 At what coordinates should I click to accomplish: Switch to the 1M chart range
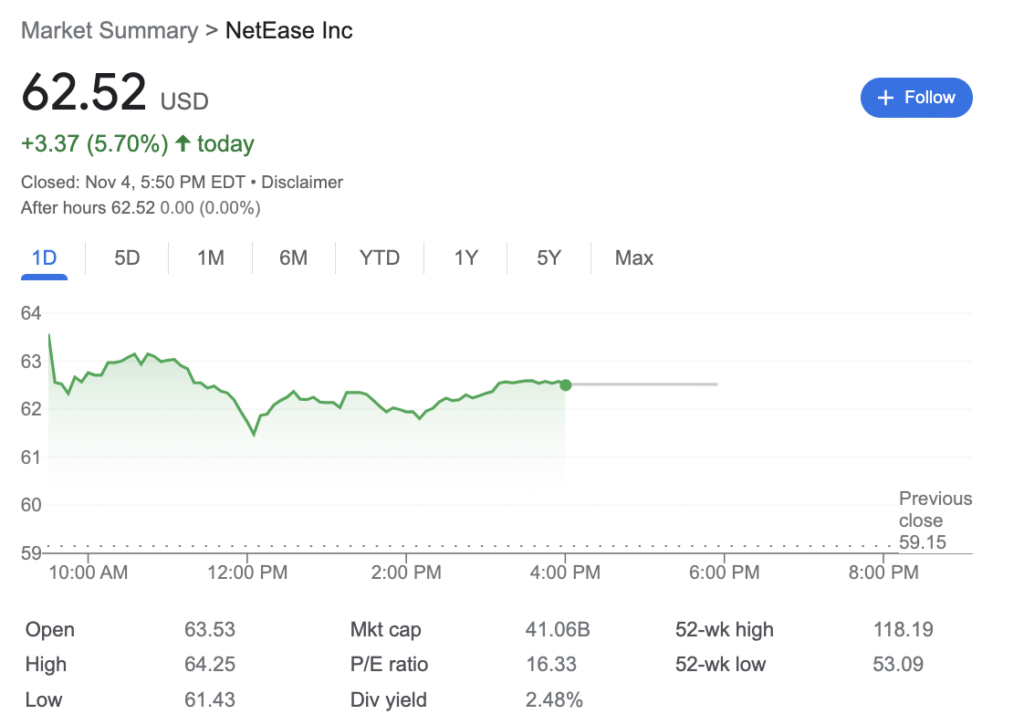210,258
